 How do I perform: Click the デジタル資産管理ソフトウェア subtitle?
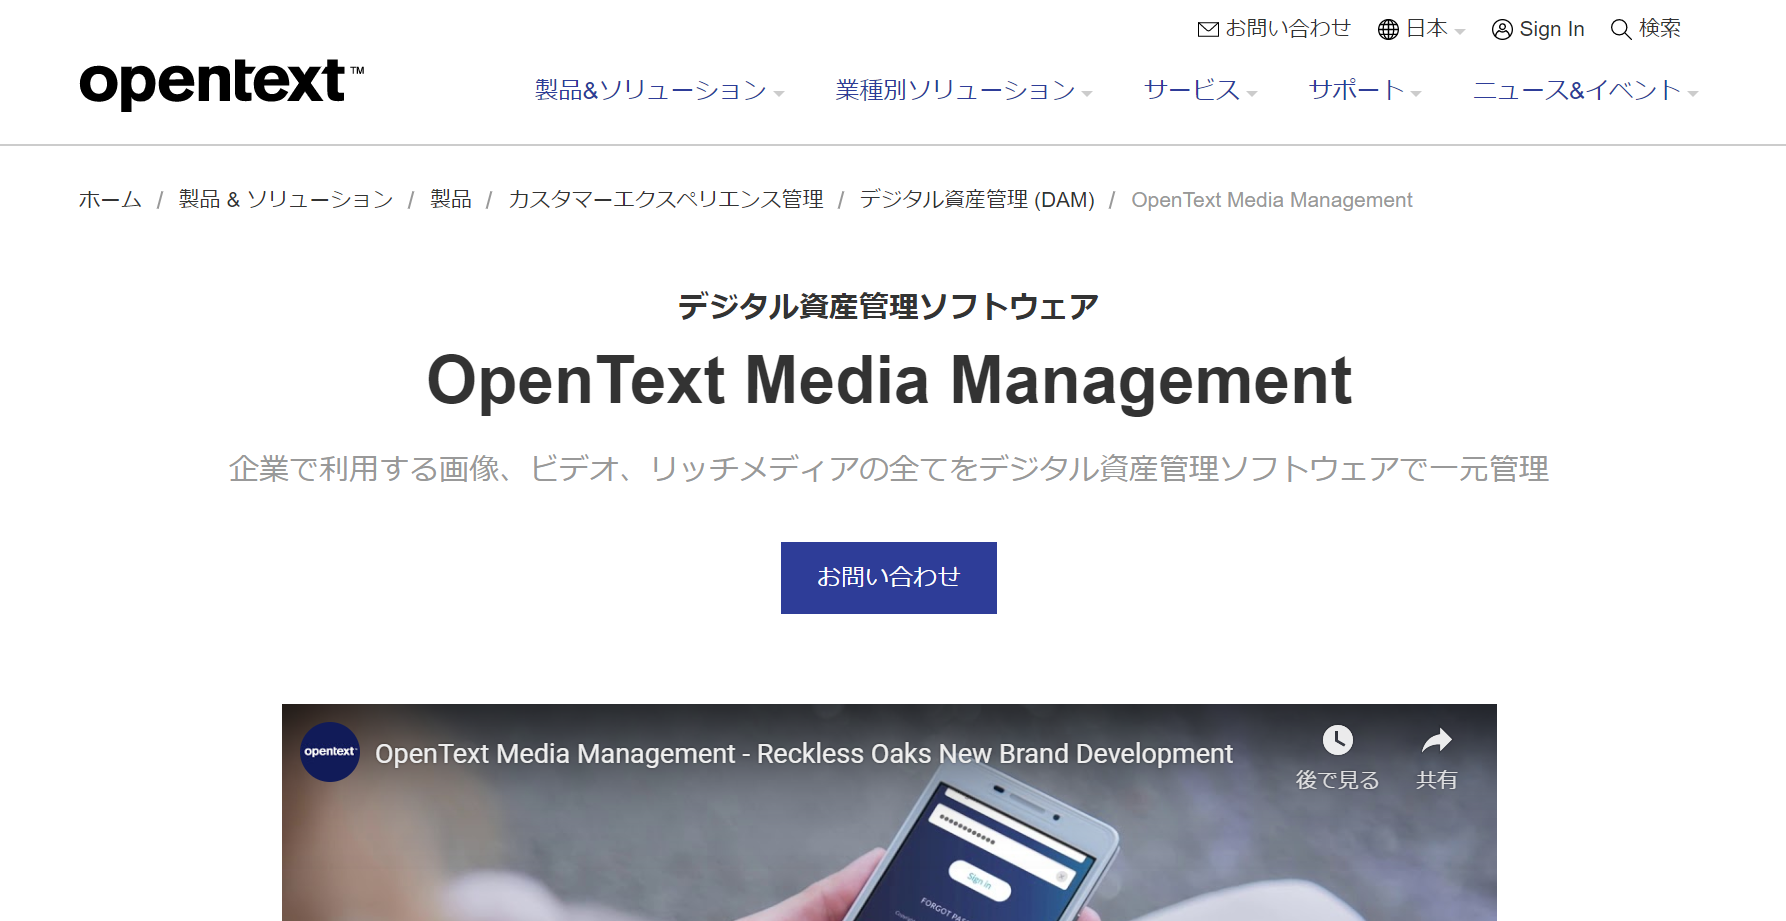889,306
